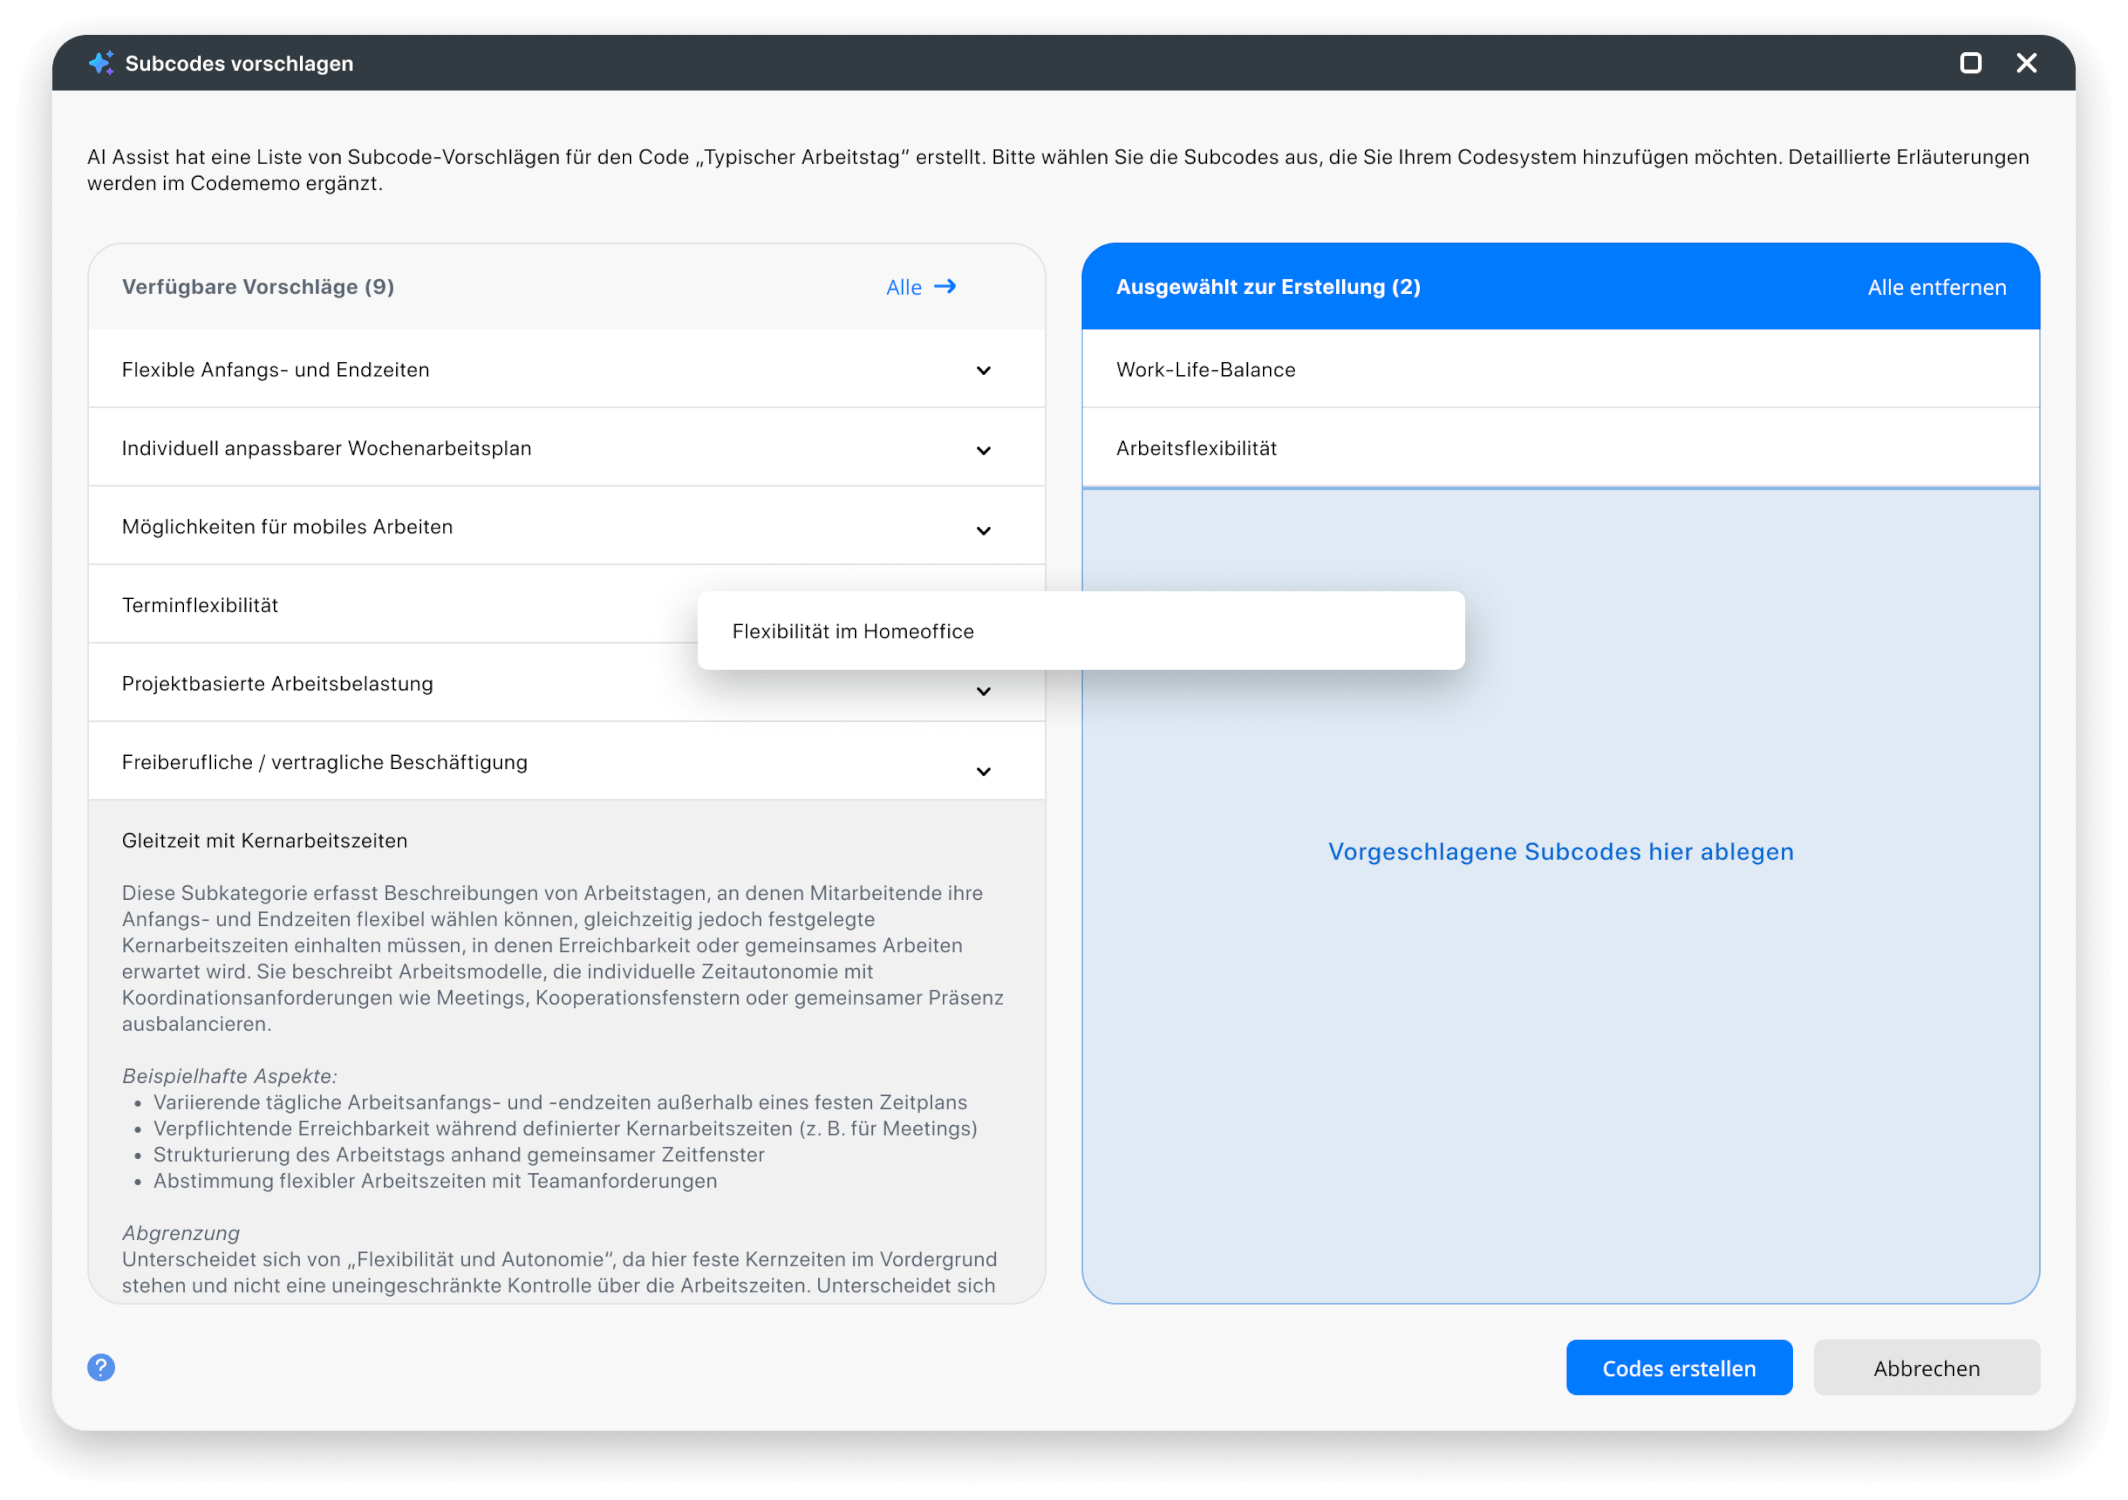Maximize the Subcodes vorschlagen dialog

click(1970, 63)
